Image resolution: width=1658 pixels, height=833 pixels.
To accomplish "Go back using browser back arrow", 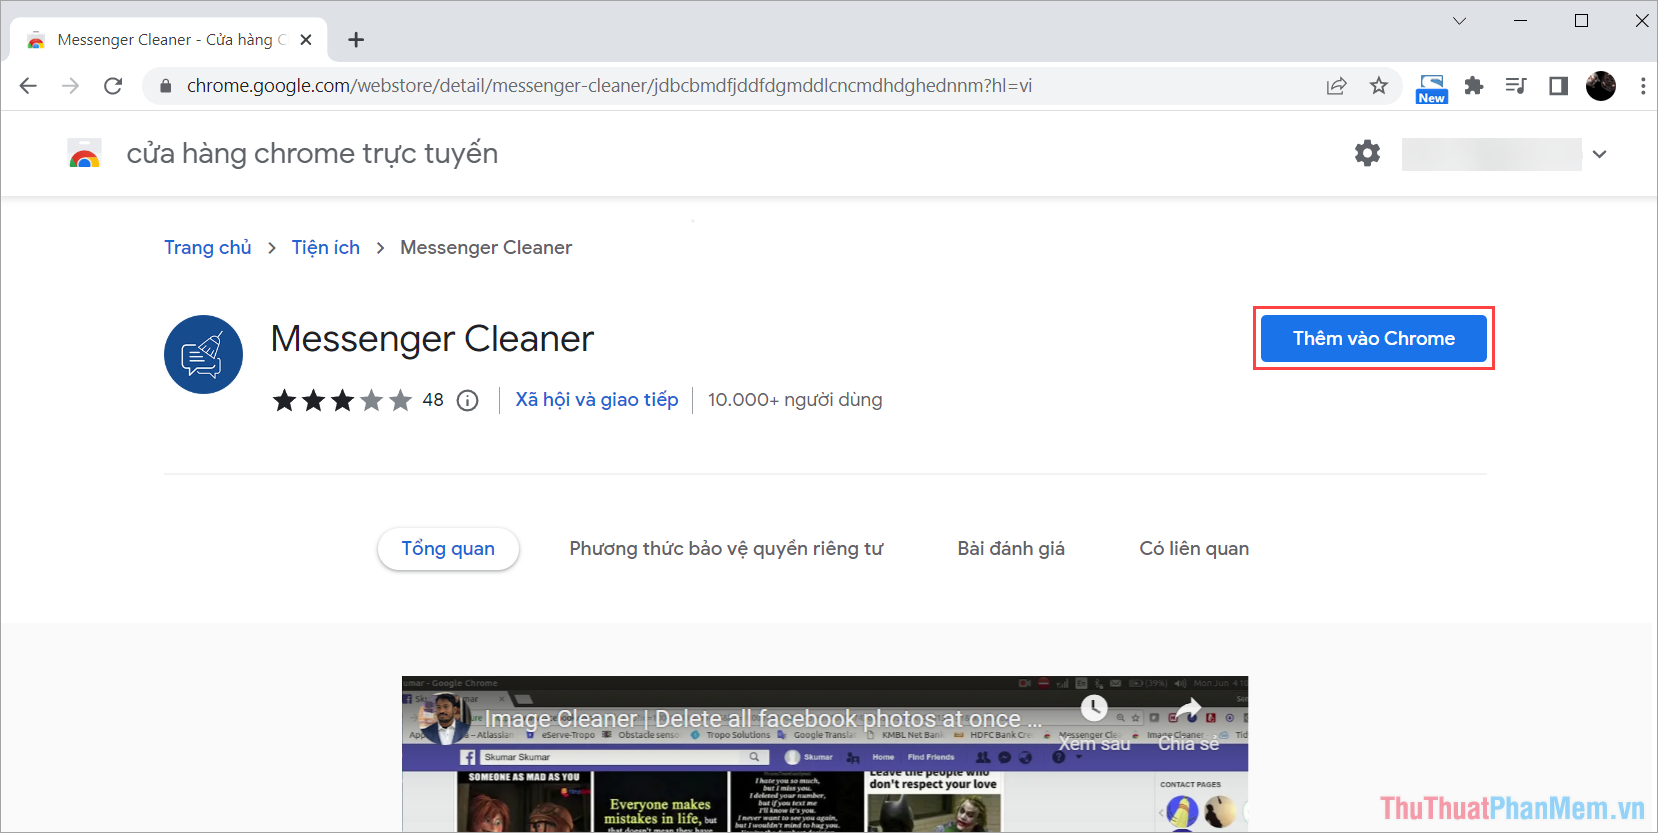I will tap(28, 86).
